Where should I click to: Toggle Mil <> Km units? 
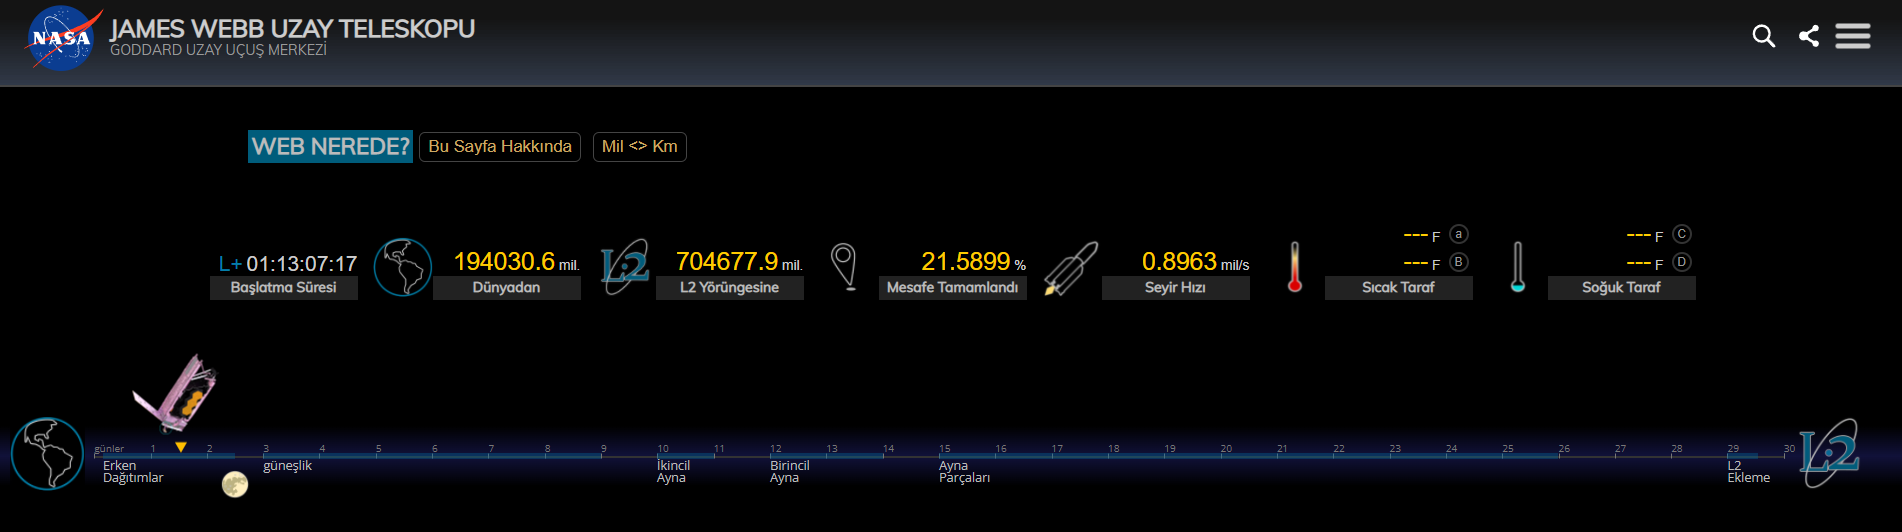point(640,147)
